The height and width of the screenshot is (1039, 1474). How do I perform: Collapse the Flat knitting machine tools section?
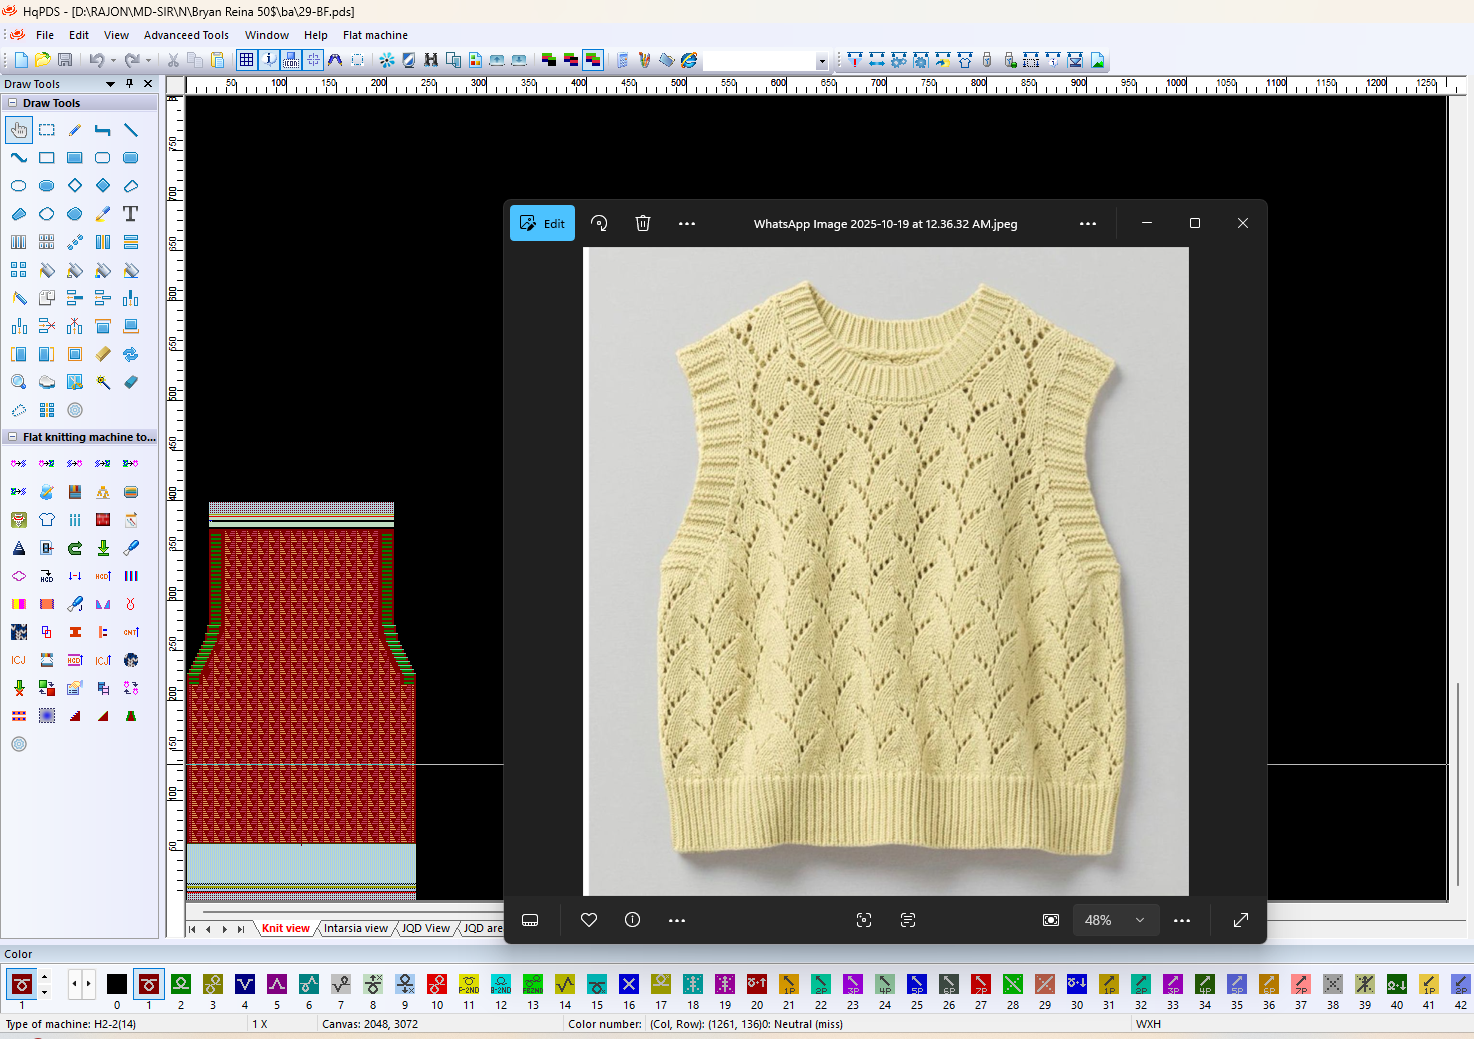pos(12,437)
